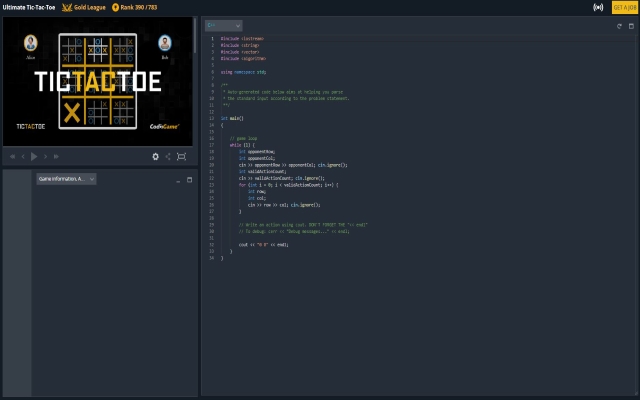Jump to the last replay frame
Viewport: 640px width, 400px height.
click(x=56, y=156)
